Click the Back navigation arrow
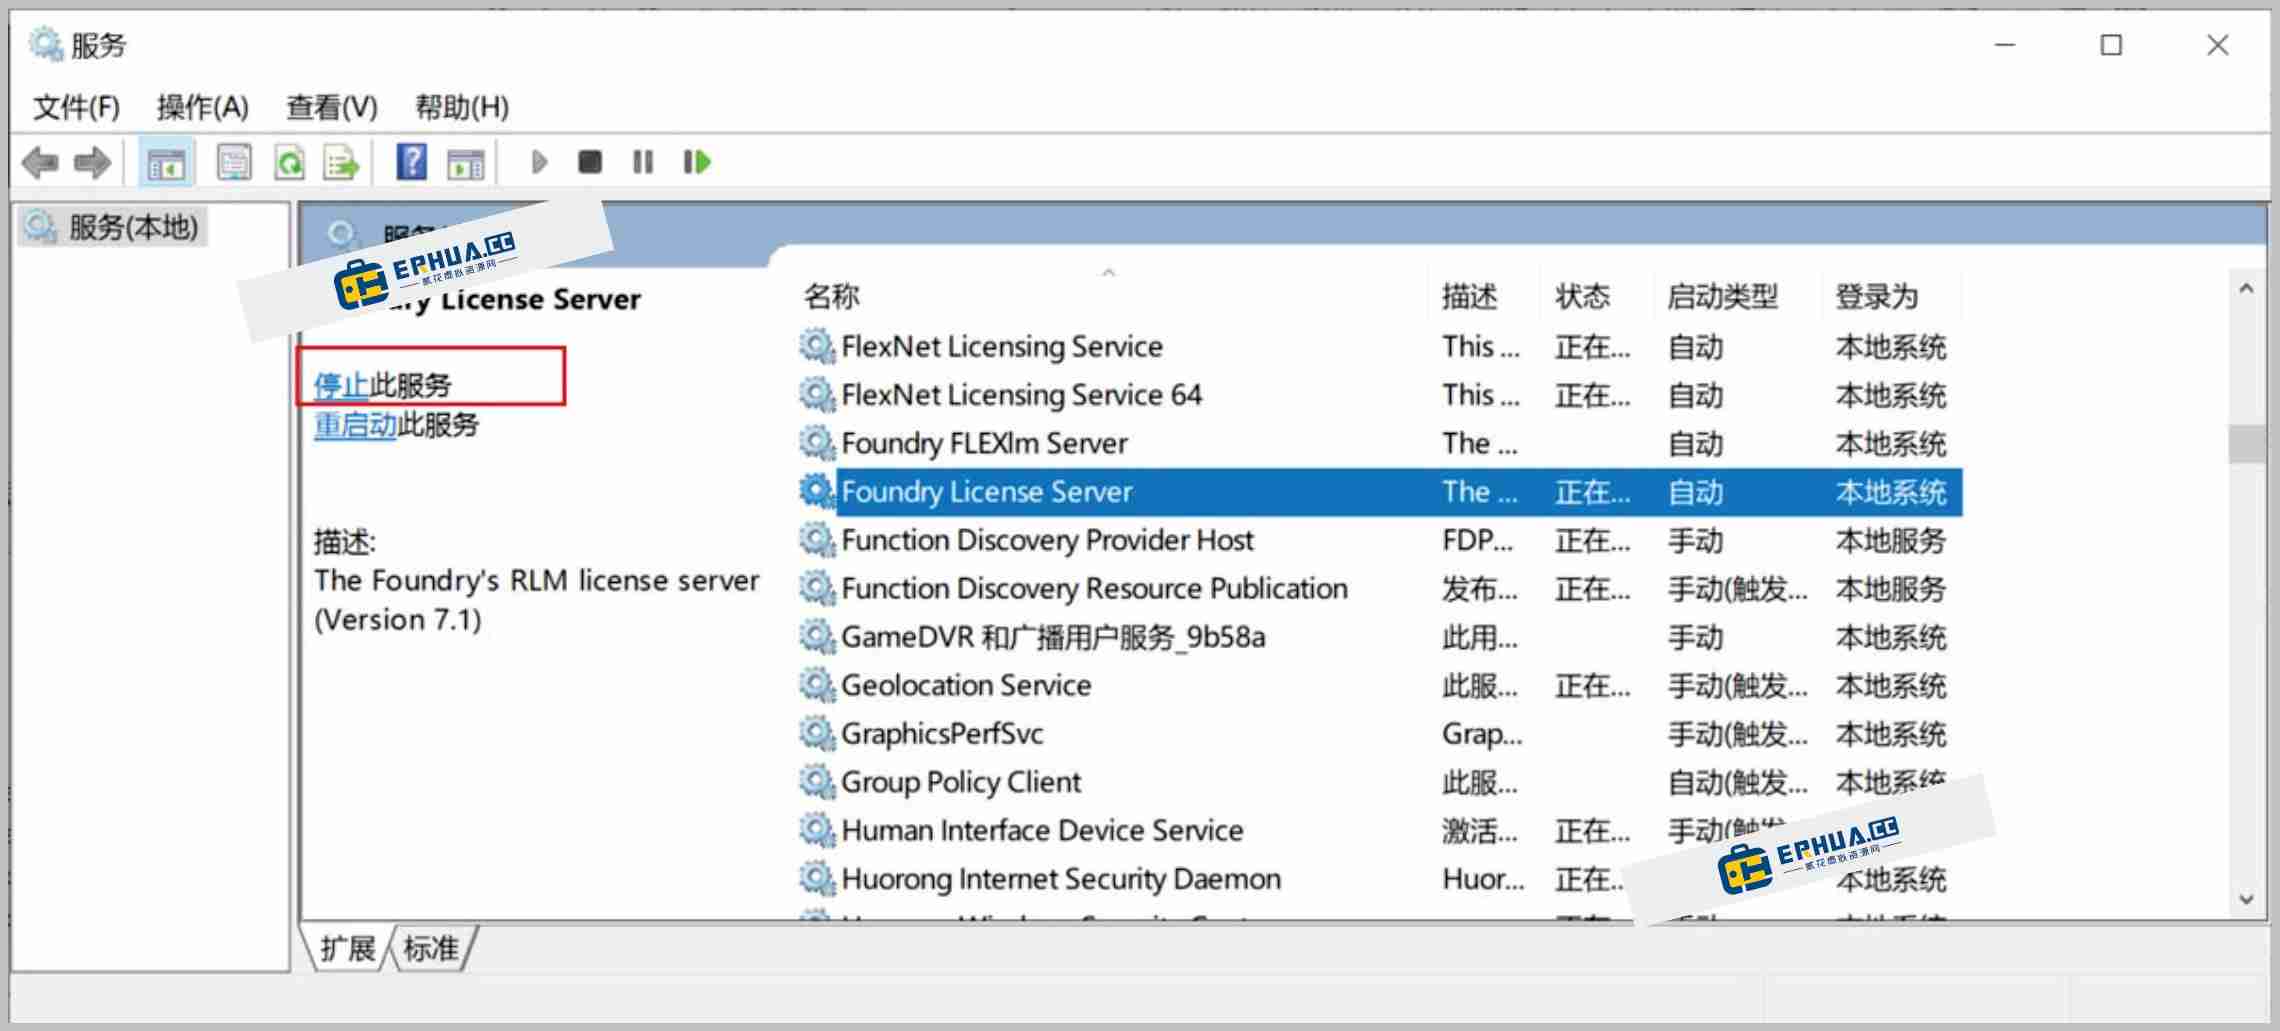Screen dimensions: 2280x1031 [42, 162]
